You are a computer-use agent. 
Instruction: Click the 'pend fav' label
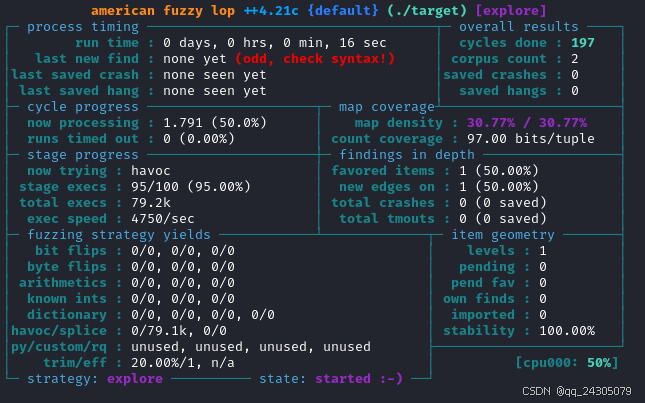(x=483, y=283)
